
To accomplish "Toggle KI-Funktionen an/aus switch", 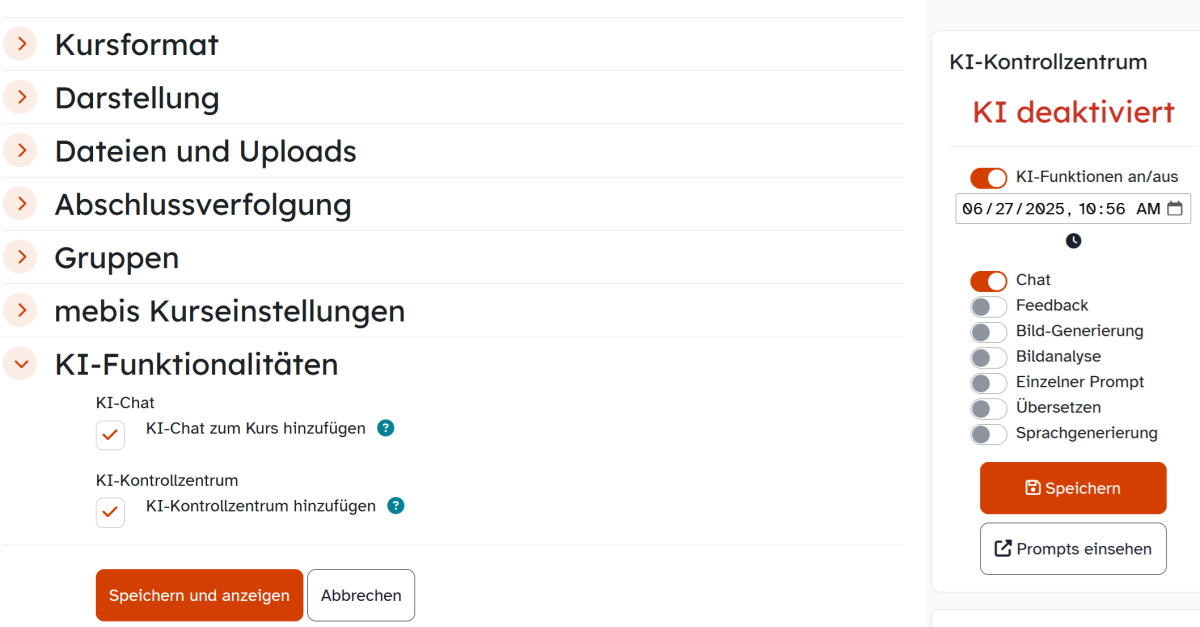I will pos(988,178).
